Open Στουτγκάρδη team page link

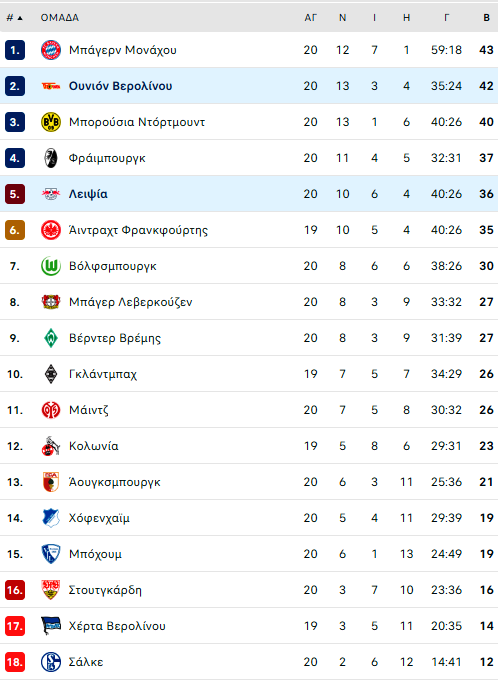(x=105, y=590)
